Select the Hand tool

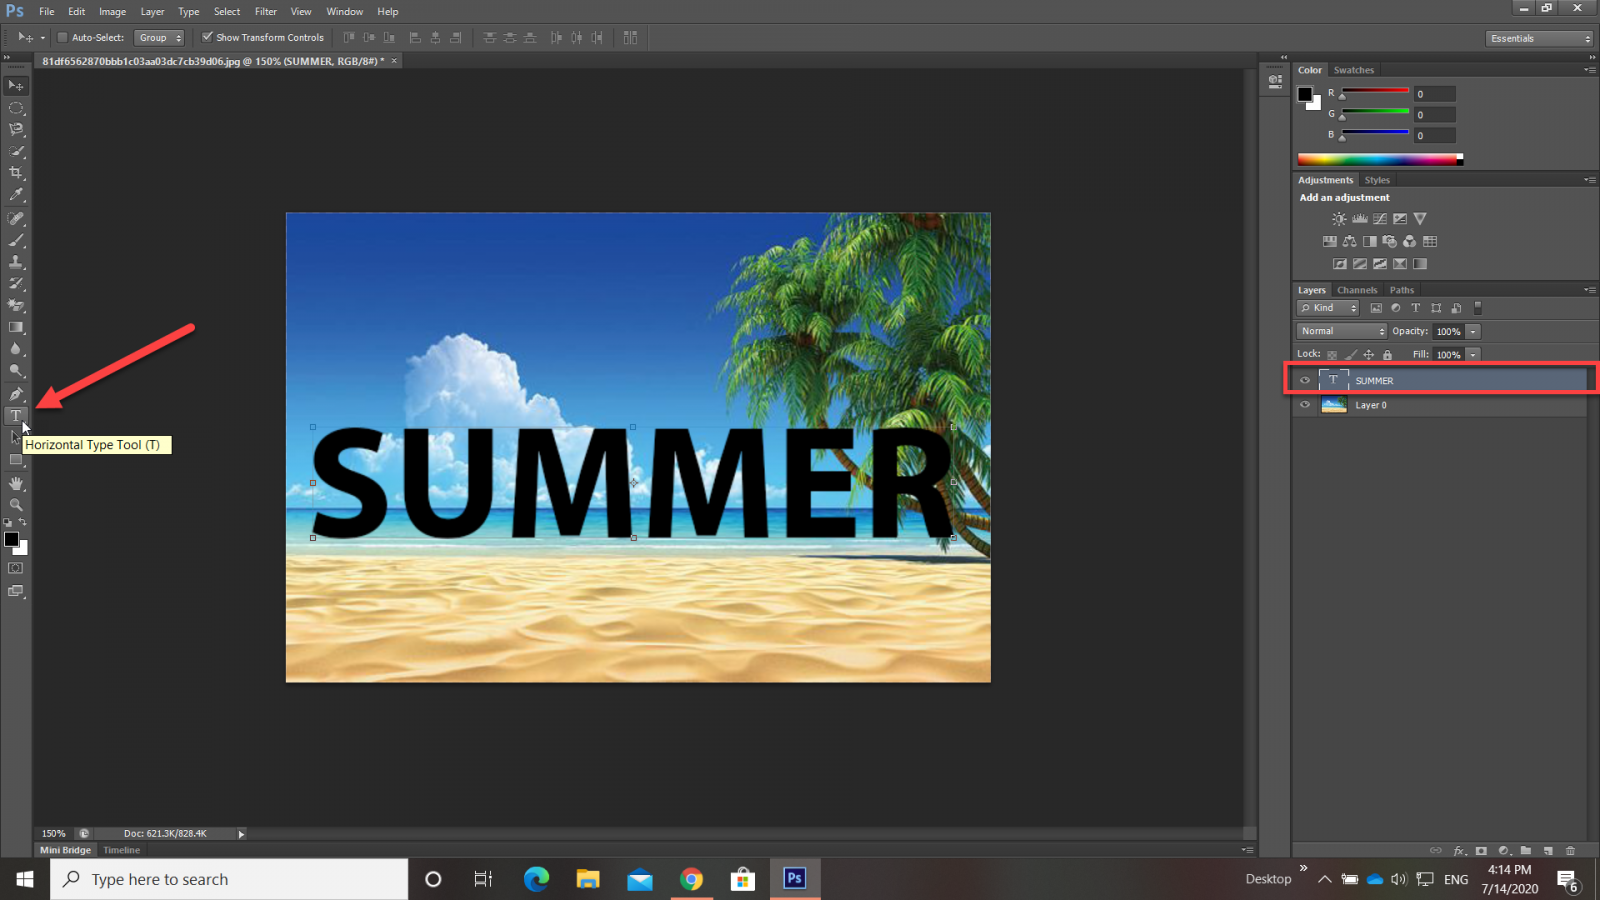click(16, 483)
